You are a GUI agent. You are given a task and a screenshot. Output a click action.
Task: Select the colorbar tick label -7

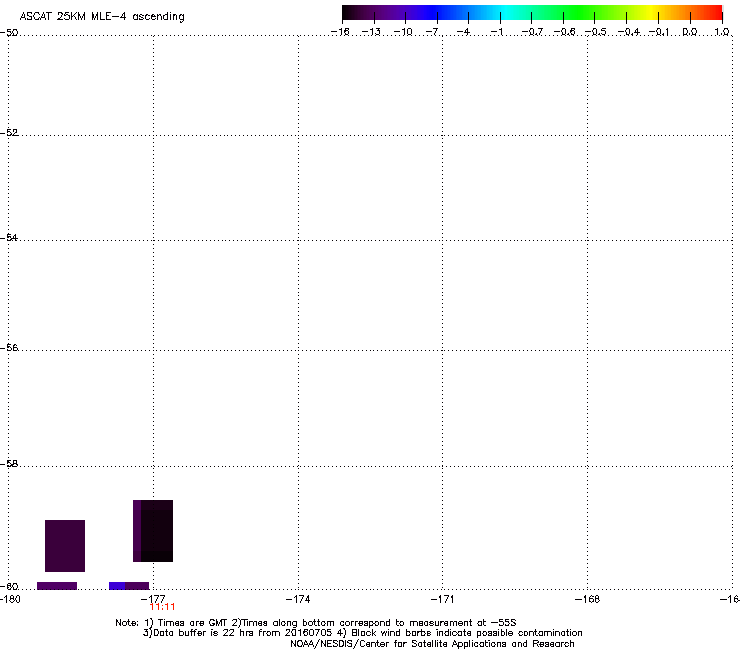(433, 32)
